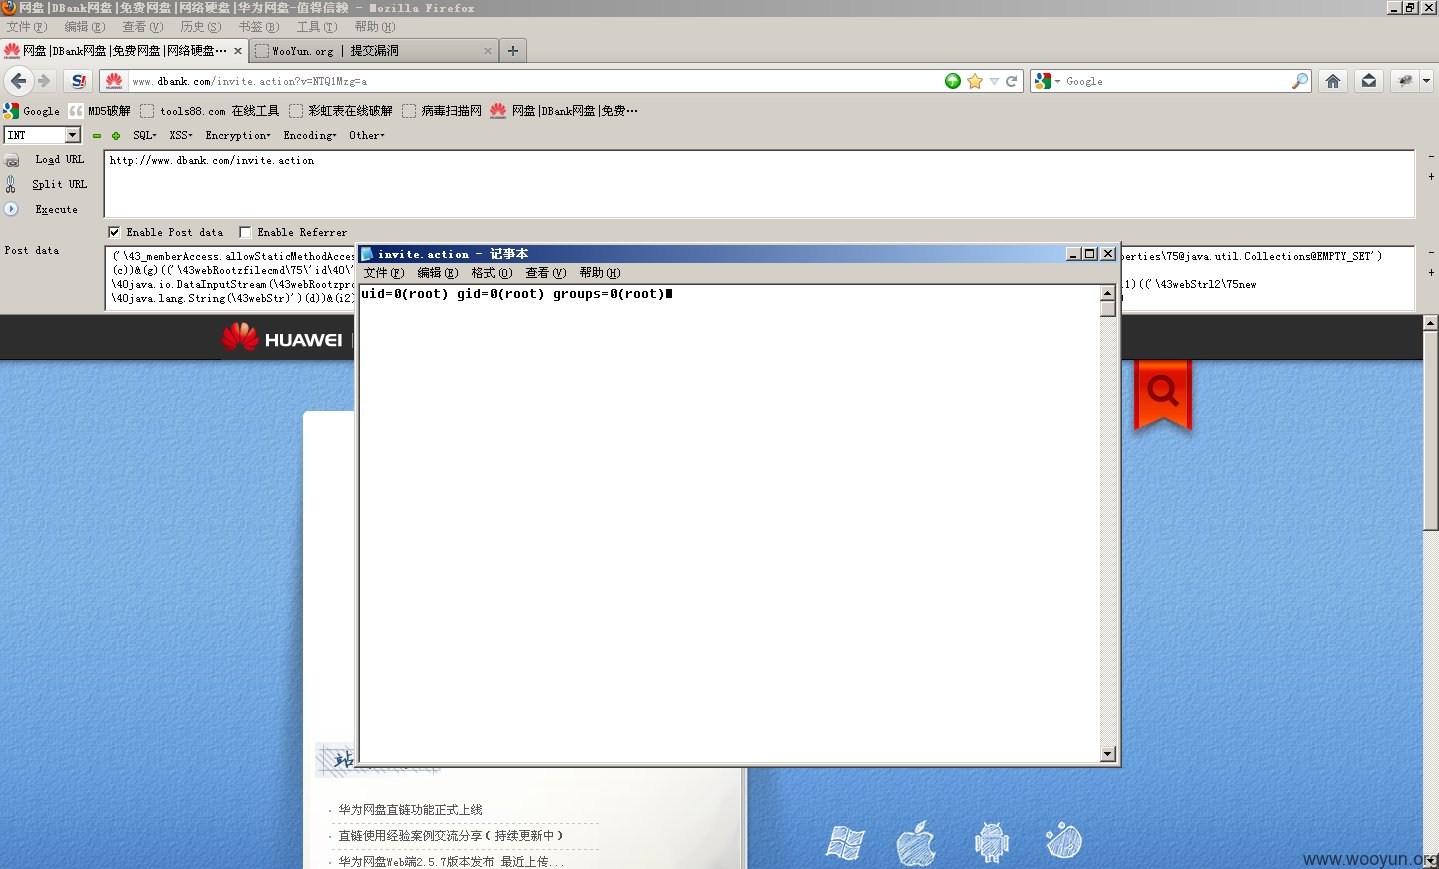1439x869 pixels.
Task: Expand the Encryption dropdown menu
Action: (x=238, y=135)
